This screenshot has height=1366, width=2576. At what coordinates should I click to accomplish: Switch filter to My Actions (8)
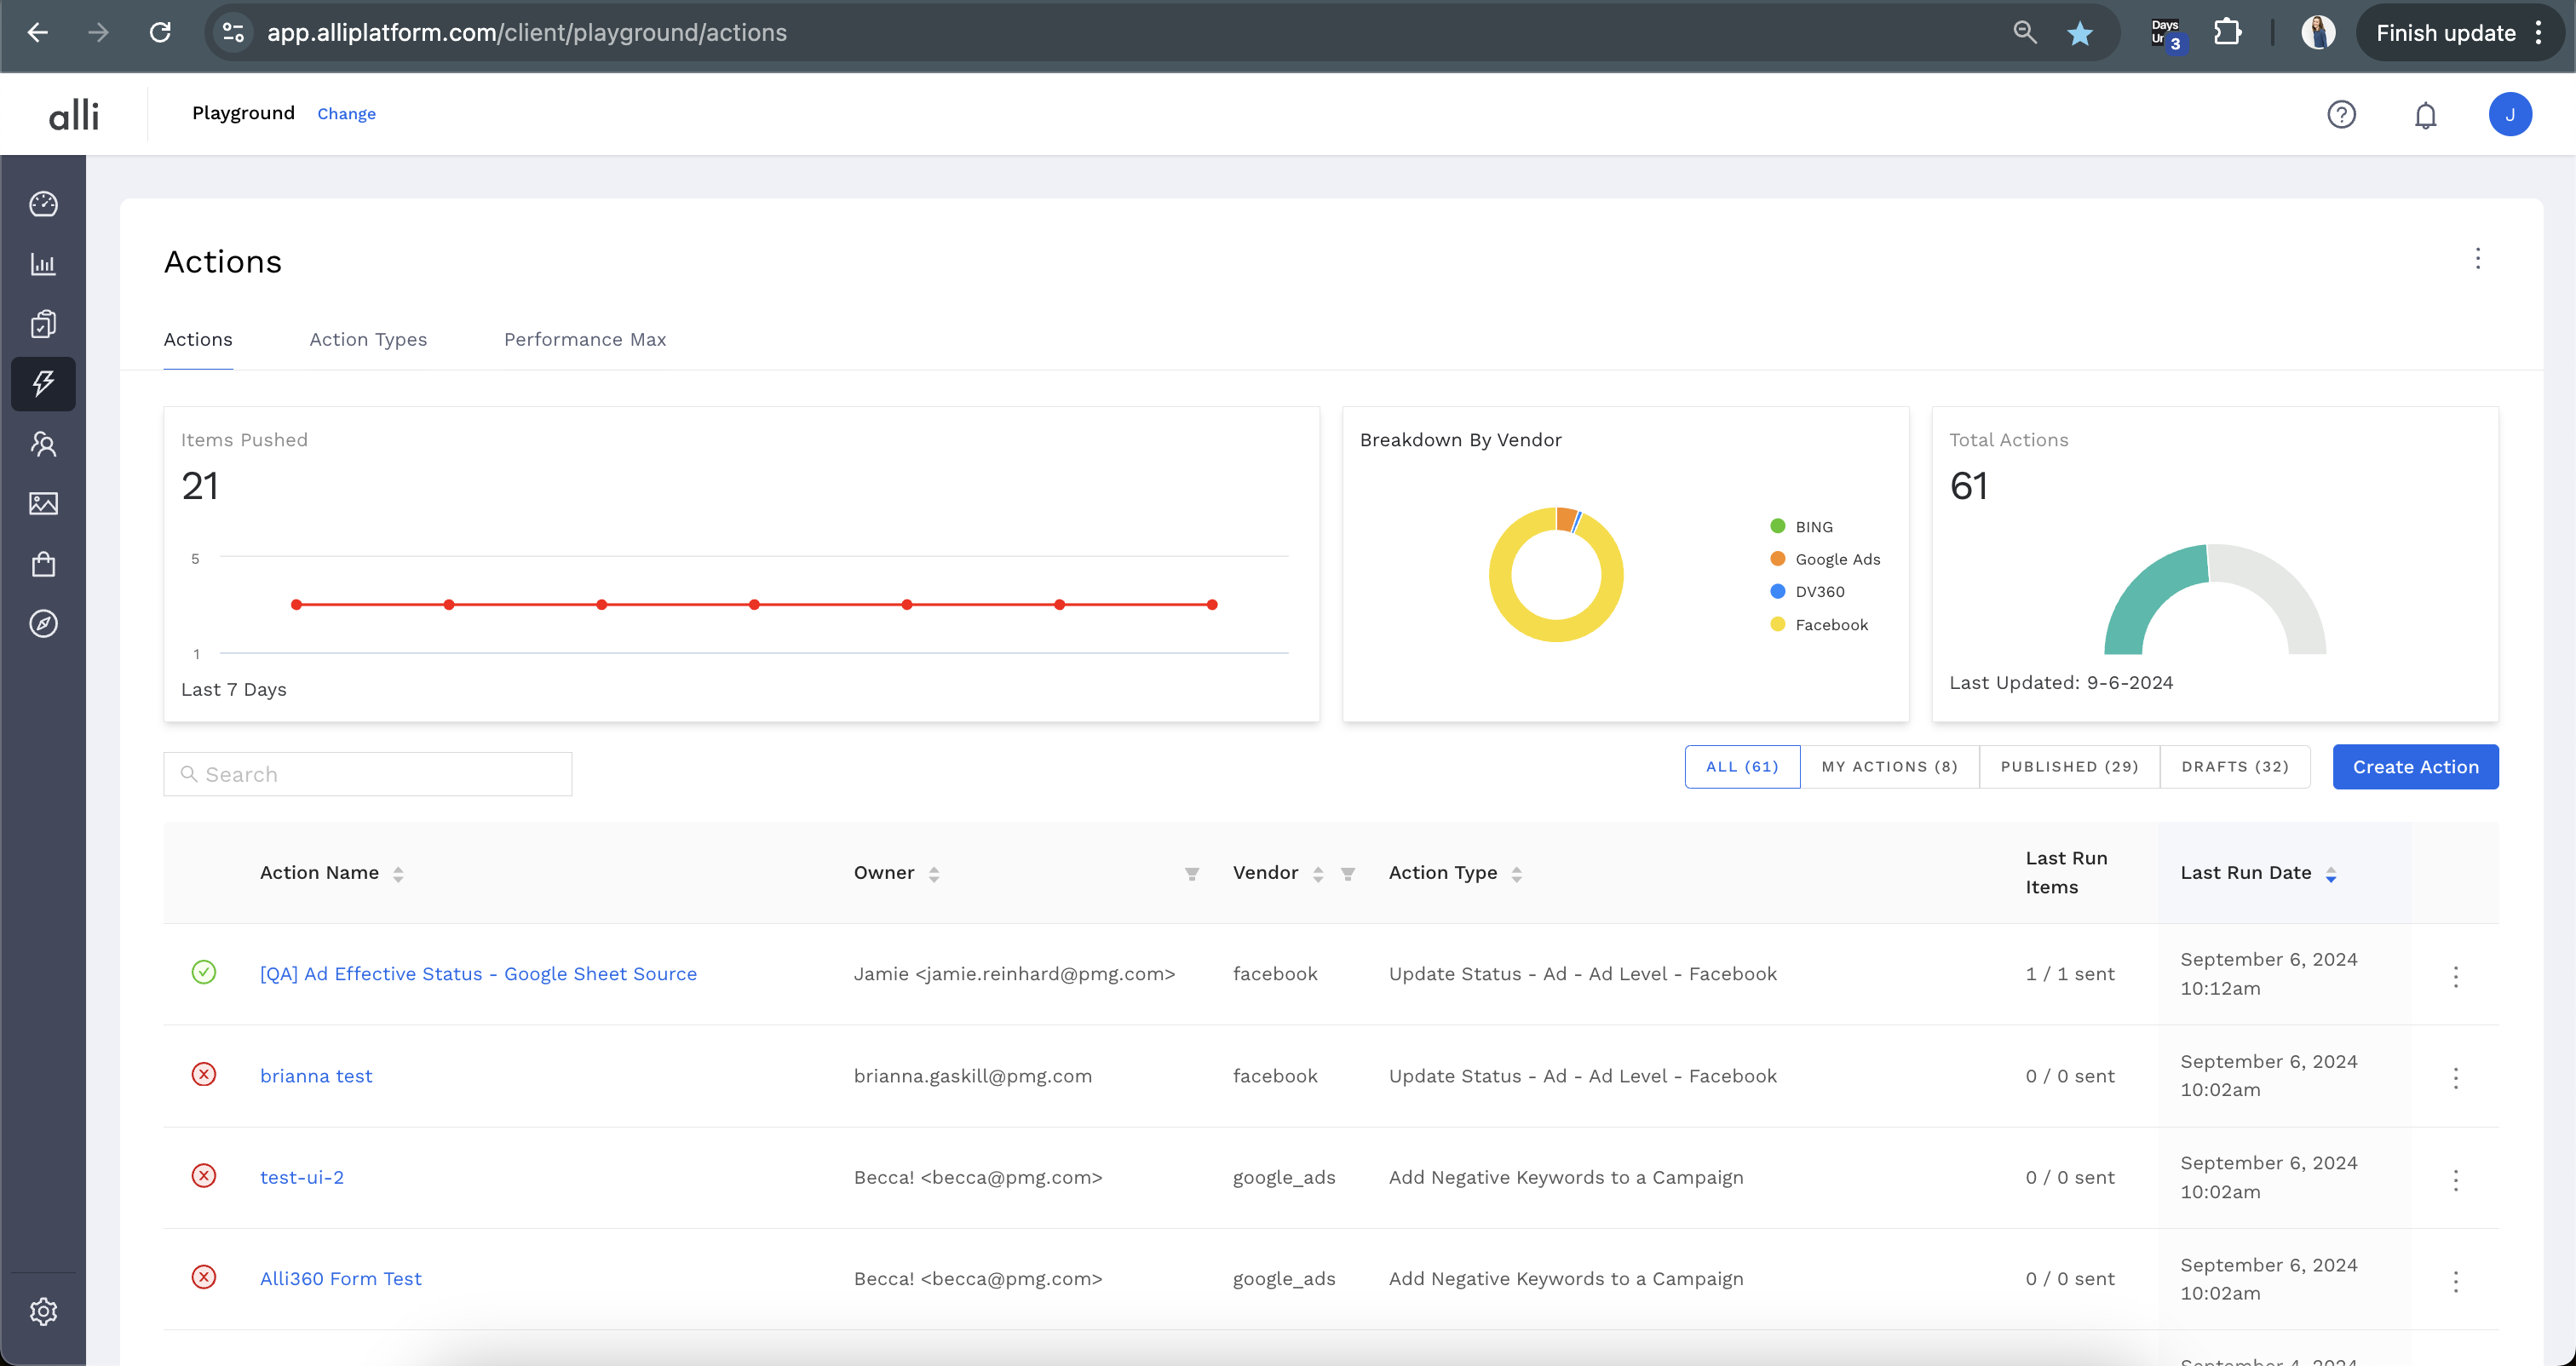coord(1889,767)
